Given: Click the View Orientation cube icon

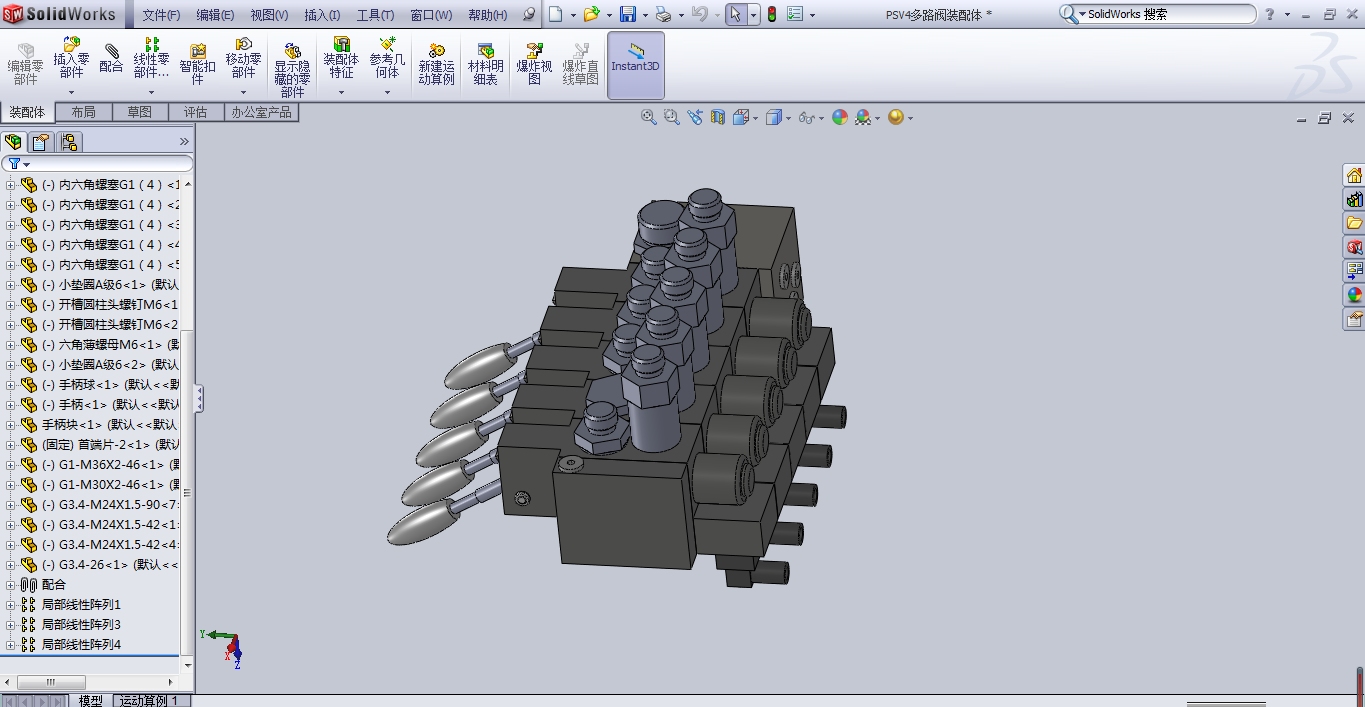Looking at the screenshot, I should (741, 117).
